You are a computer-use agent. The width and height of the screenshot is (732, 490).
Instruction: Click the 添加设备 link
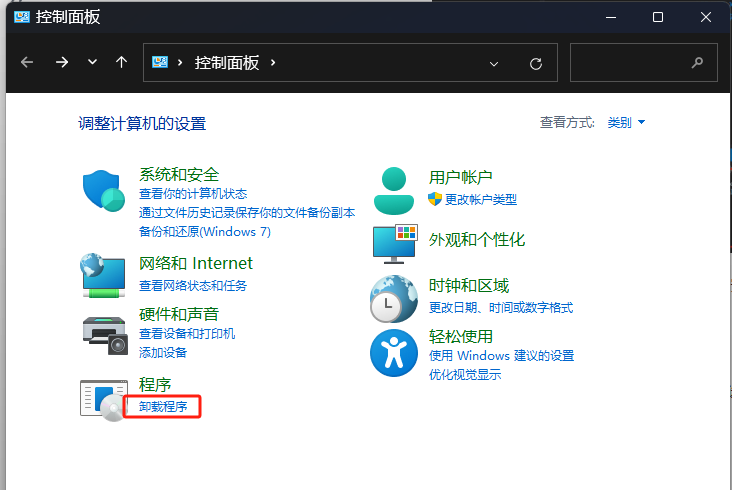click(x=163, y=352)
